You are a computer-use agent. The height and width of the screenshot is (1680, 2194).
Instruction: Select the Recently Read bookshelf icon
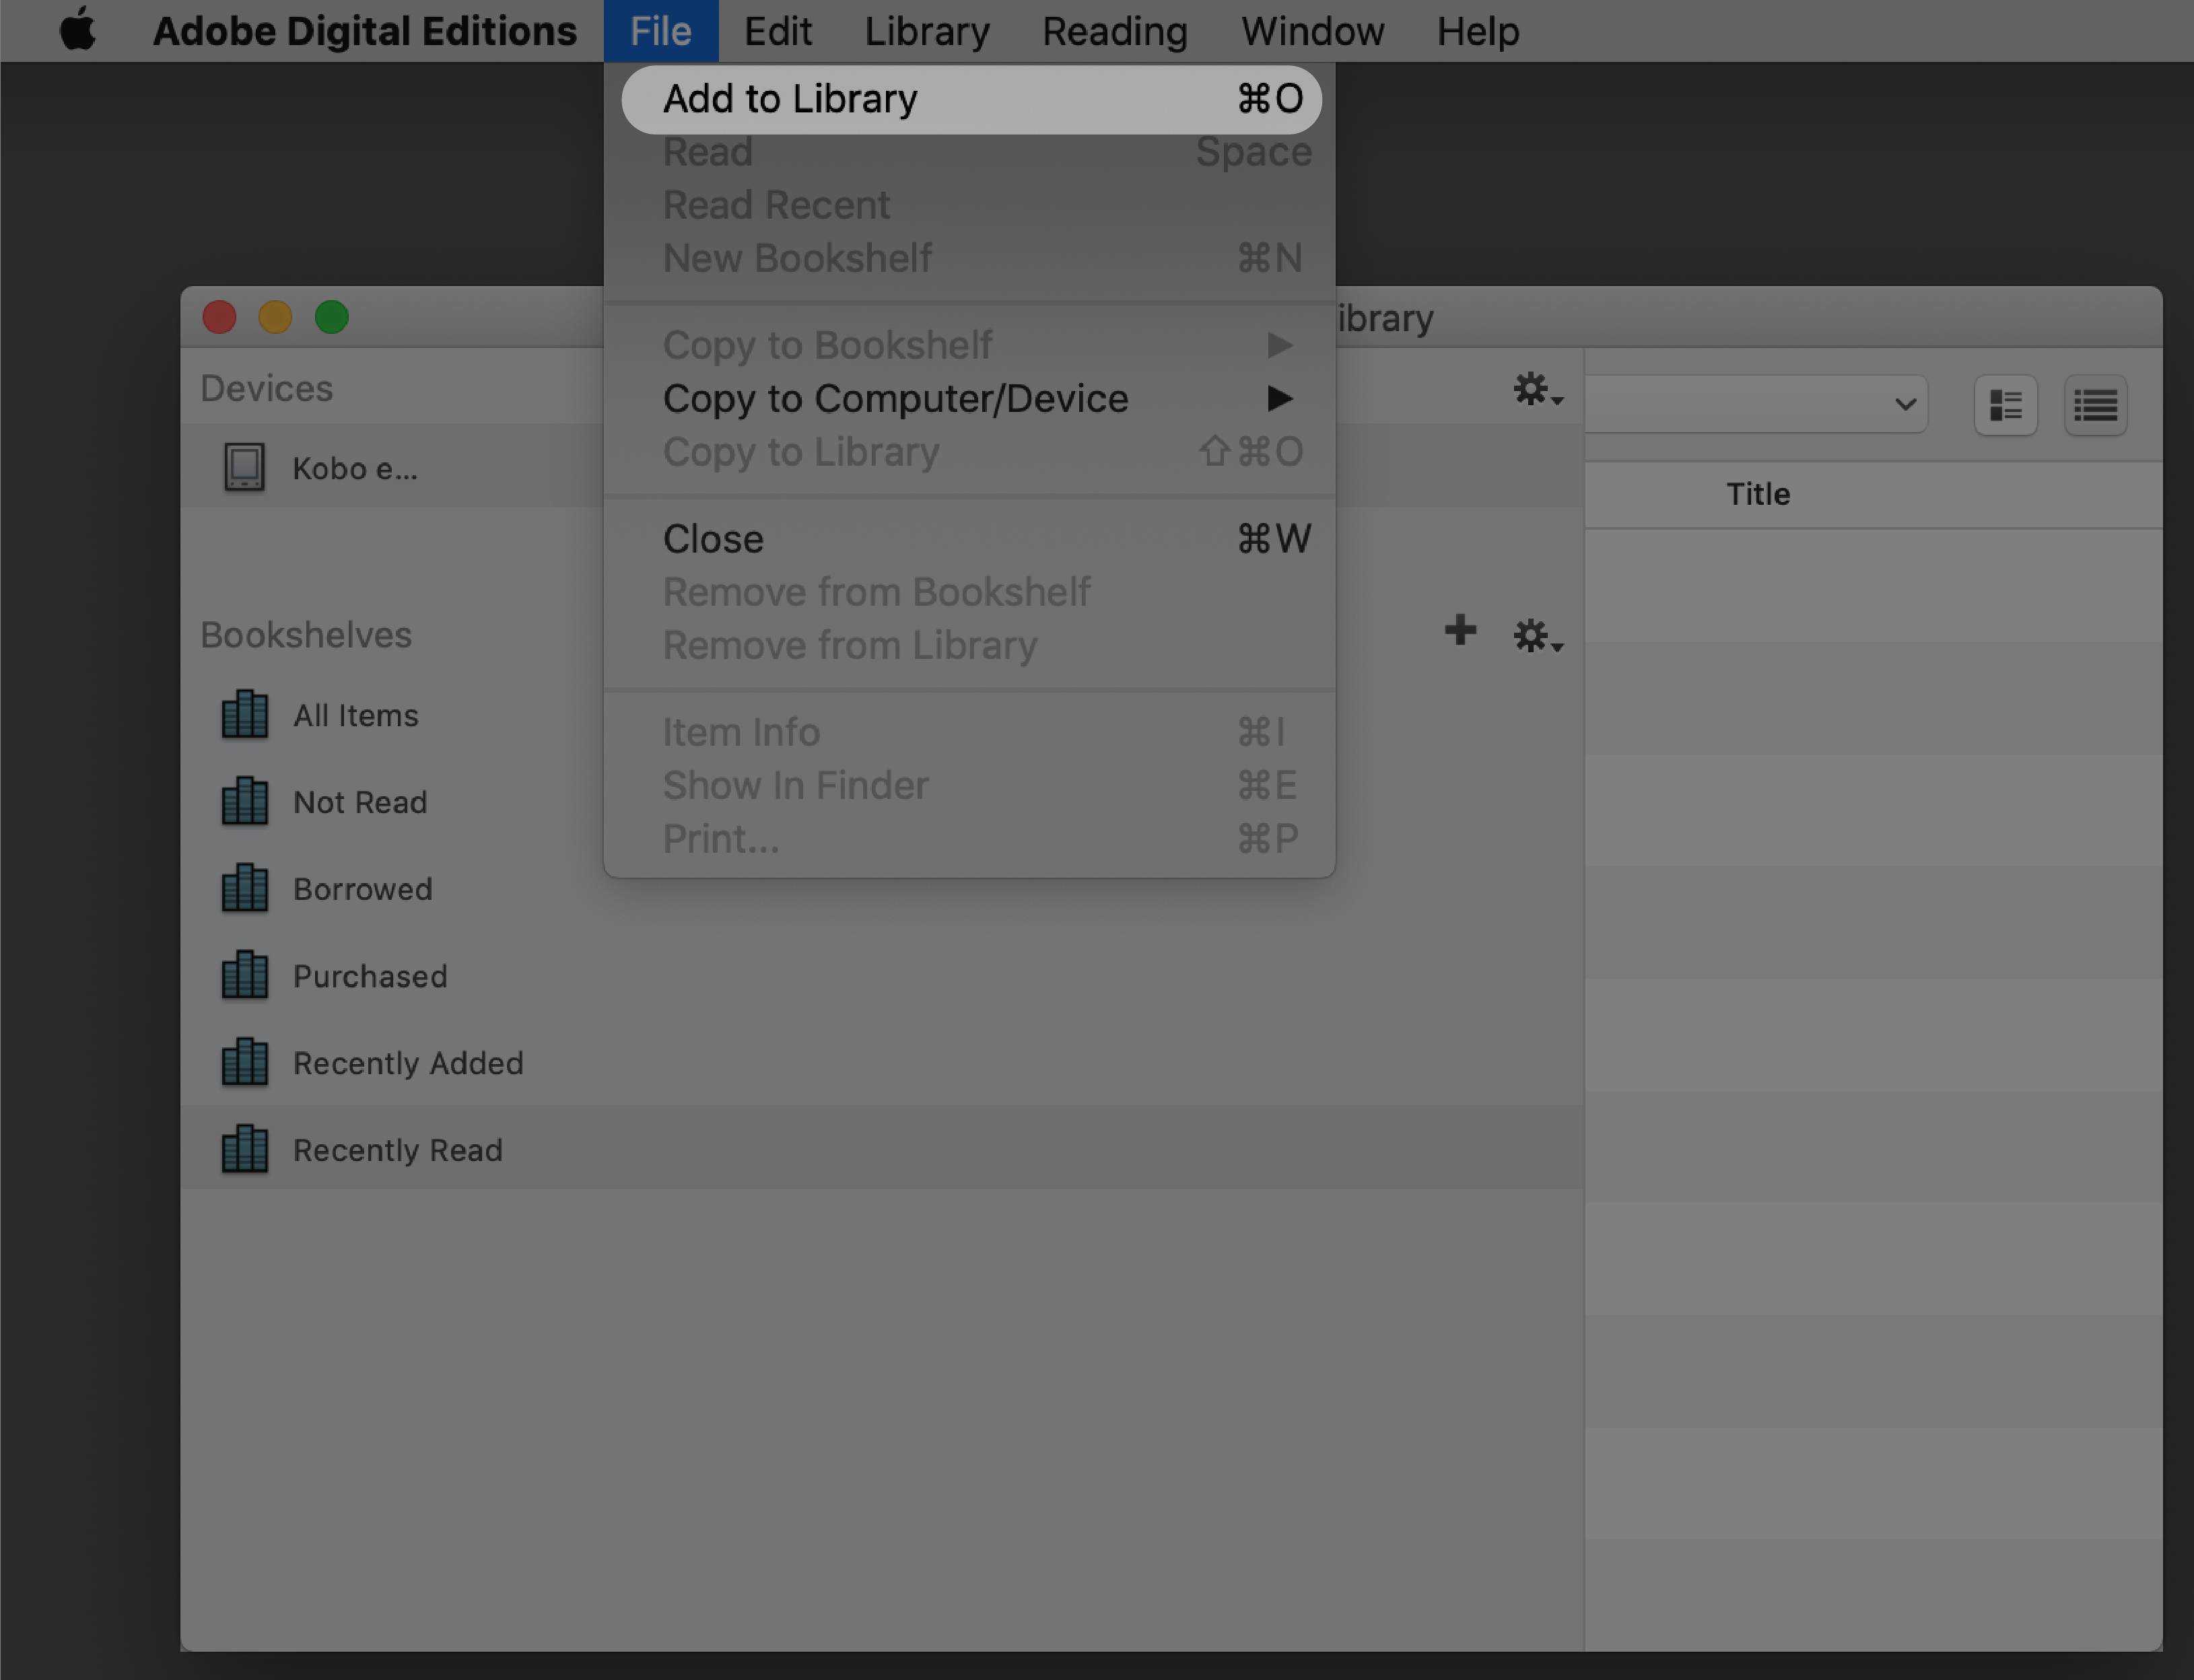[245, 1149]
